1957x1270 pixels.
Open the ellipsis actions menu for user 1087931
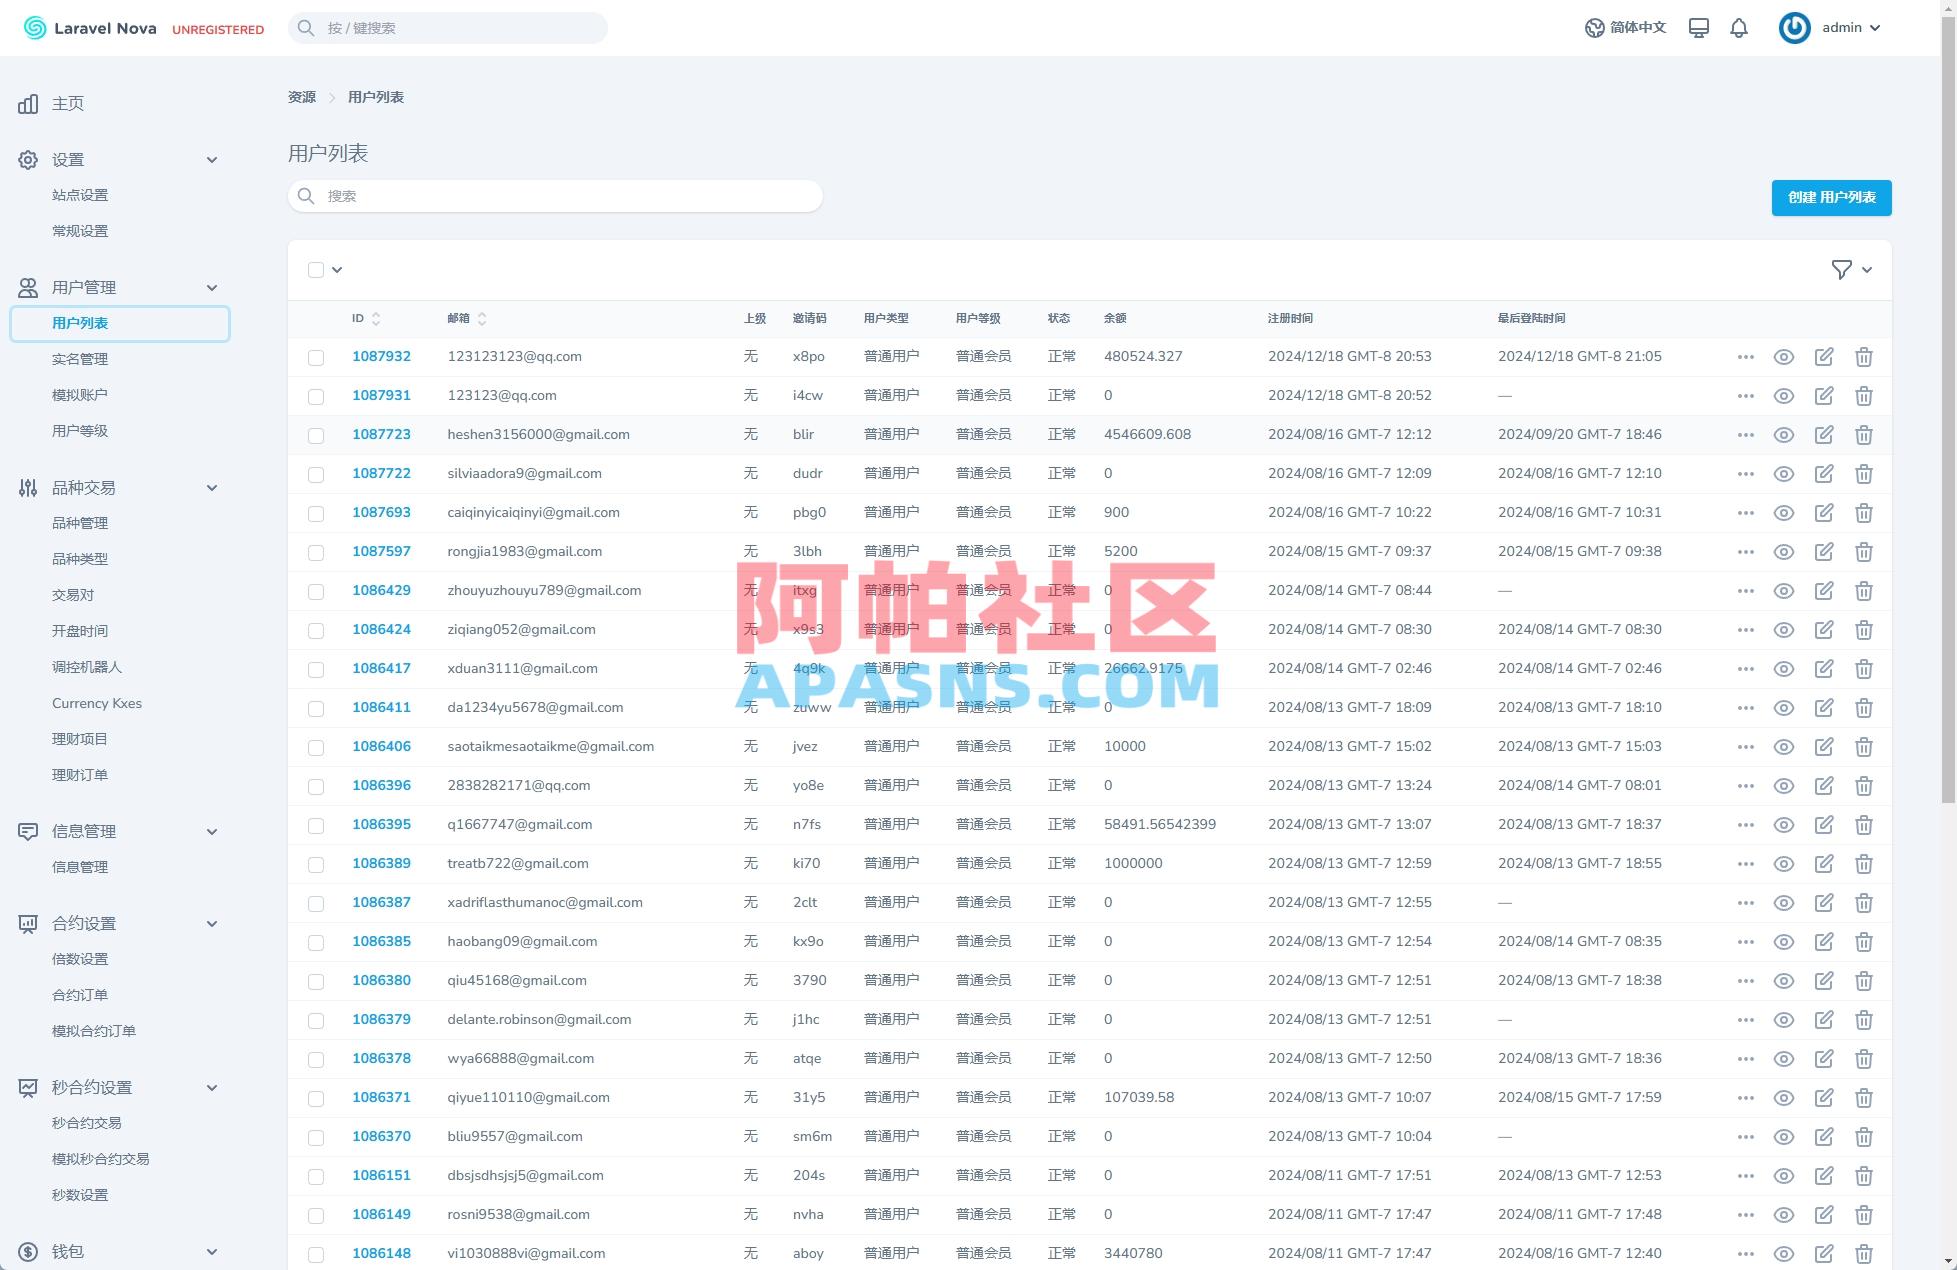coord(1746,395)
